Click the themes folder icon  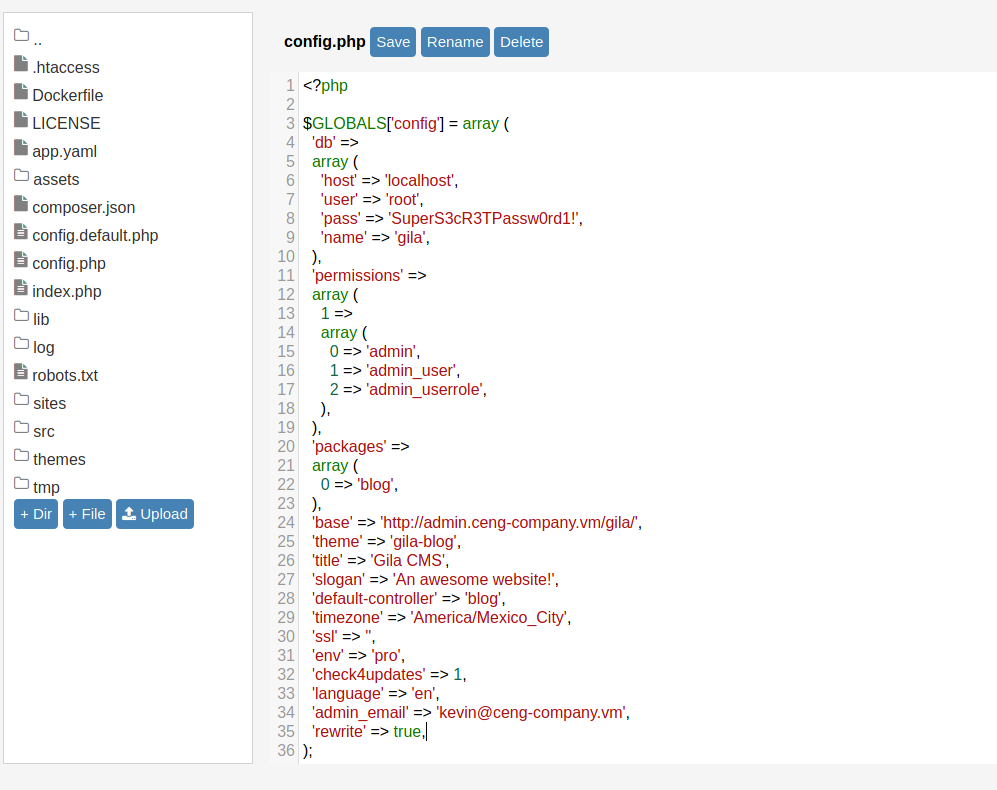click(21, 456)
